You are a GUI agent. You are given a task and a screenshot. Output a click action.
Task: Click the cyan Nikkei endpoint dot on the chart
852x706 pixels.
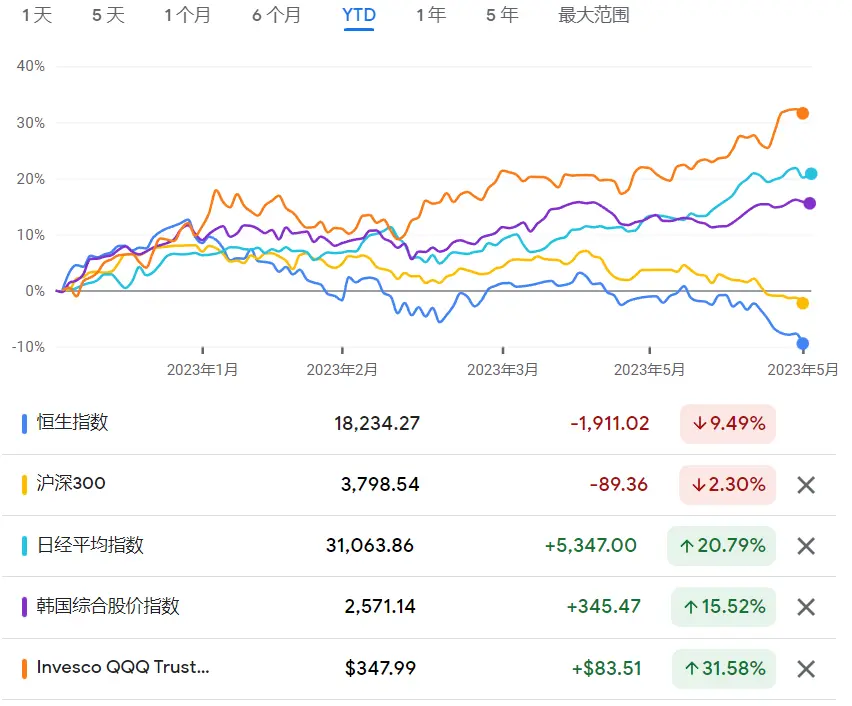click(811, 174)
